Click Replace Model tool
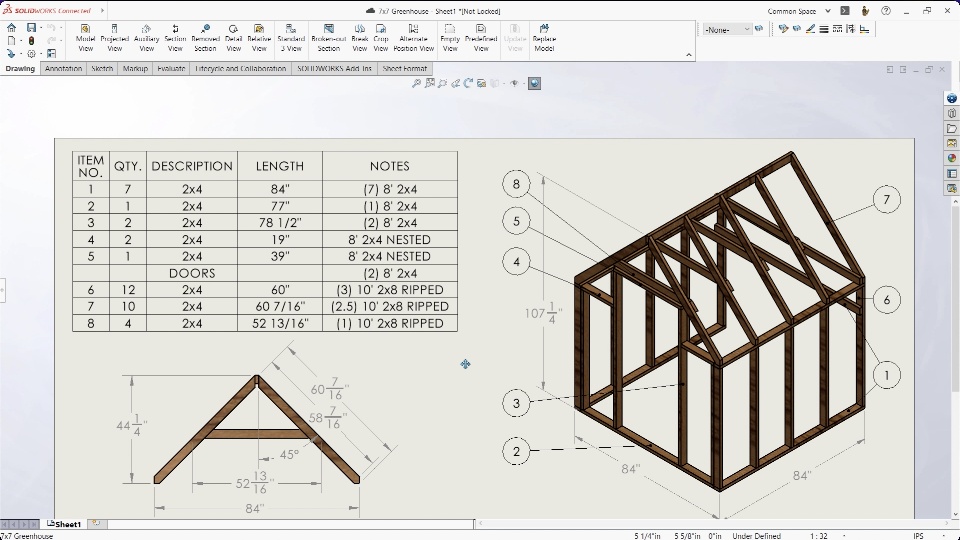The width and height of the screenshot is (960, 540). click(544, 38)
